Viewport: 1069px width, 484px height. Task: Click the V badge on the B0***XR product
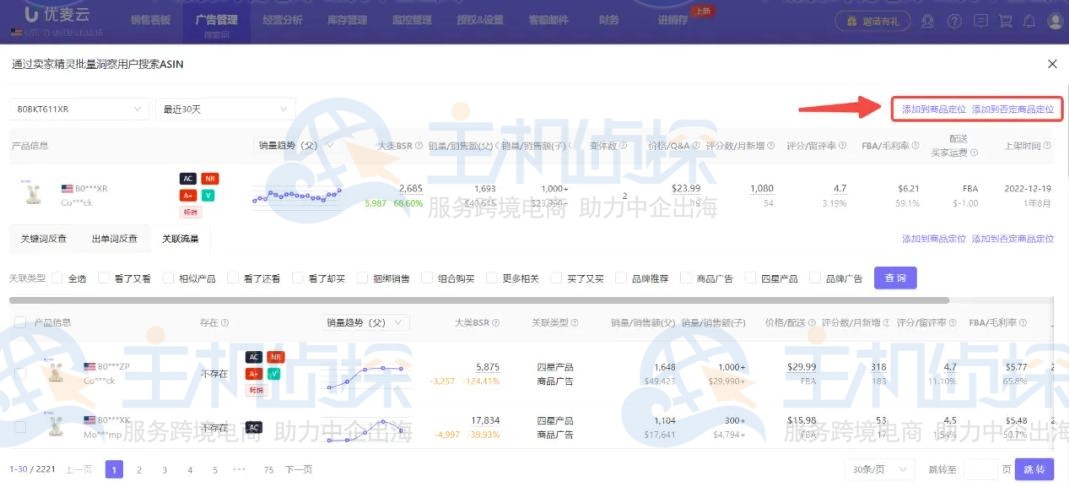point(207,196)
